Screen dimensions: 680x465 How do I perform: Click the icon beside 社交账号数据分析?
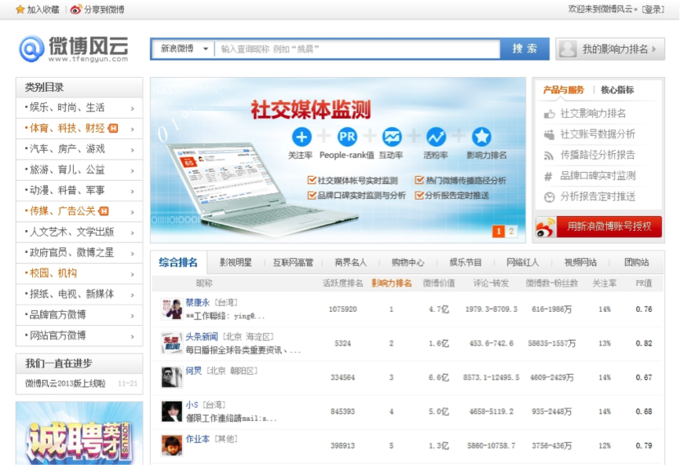(x=549, y=134)
